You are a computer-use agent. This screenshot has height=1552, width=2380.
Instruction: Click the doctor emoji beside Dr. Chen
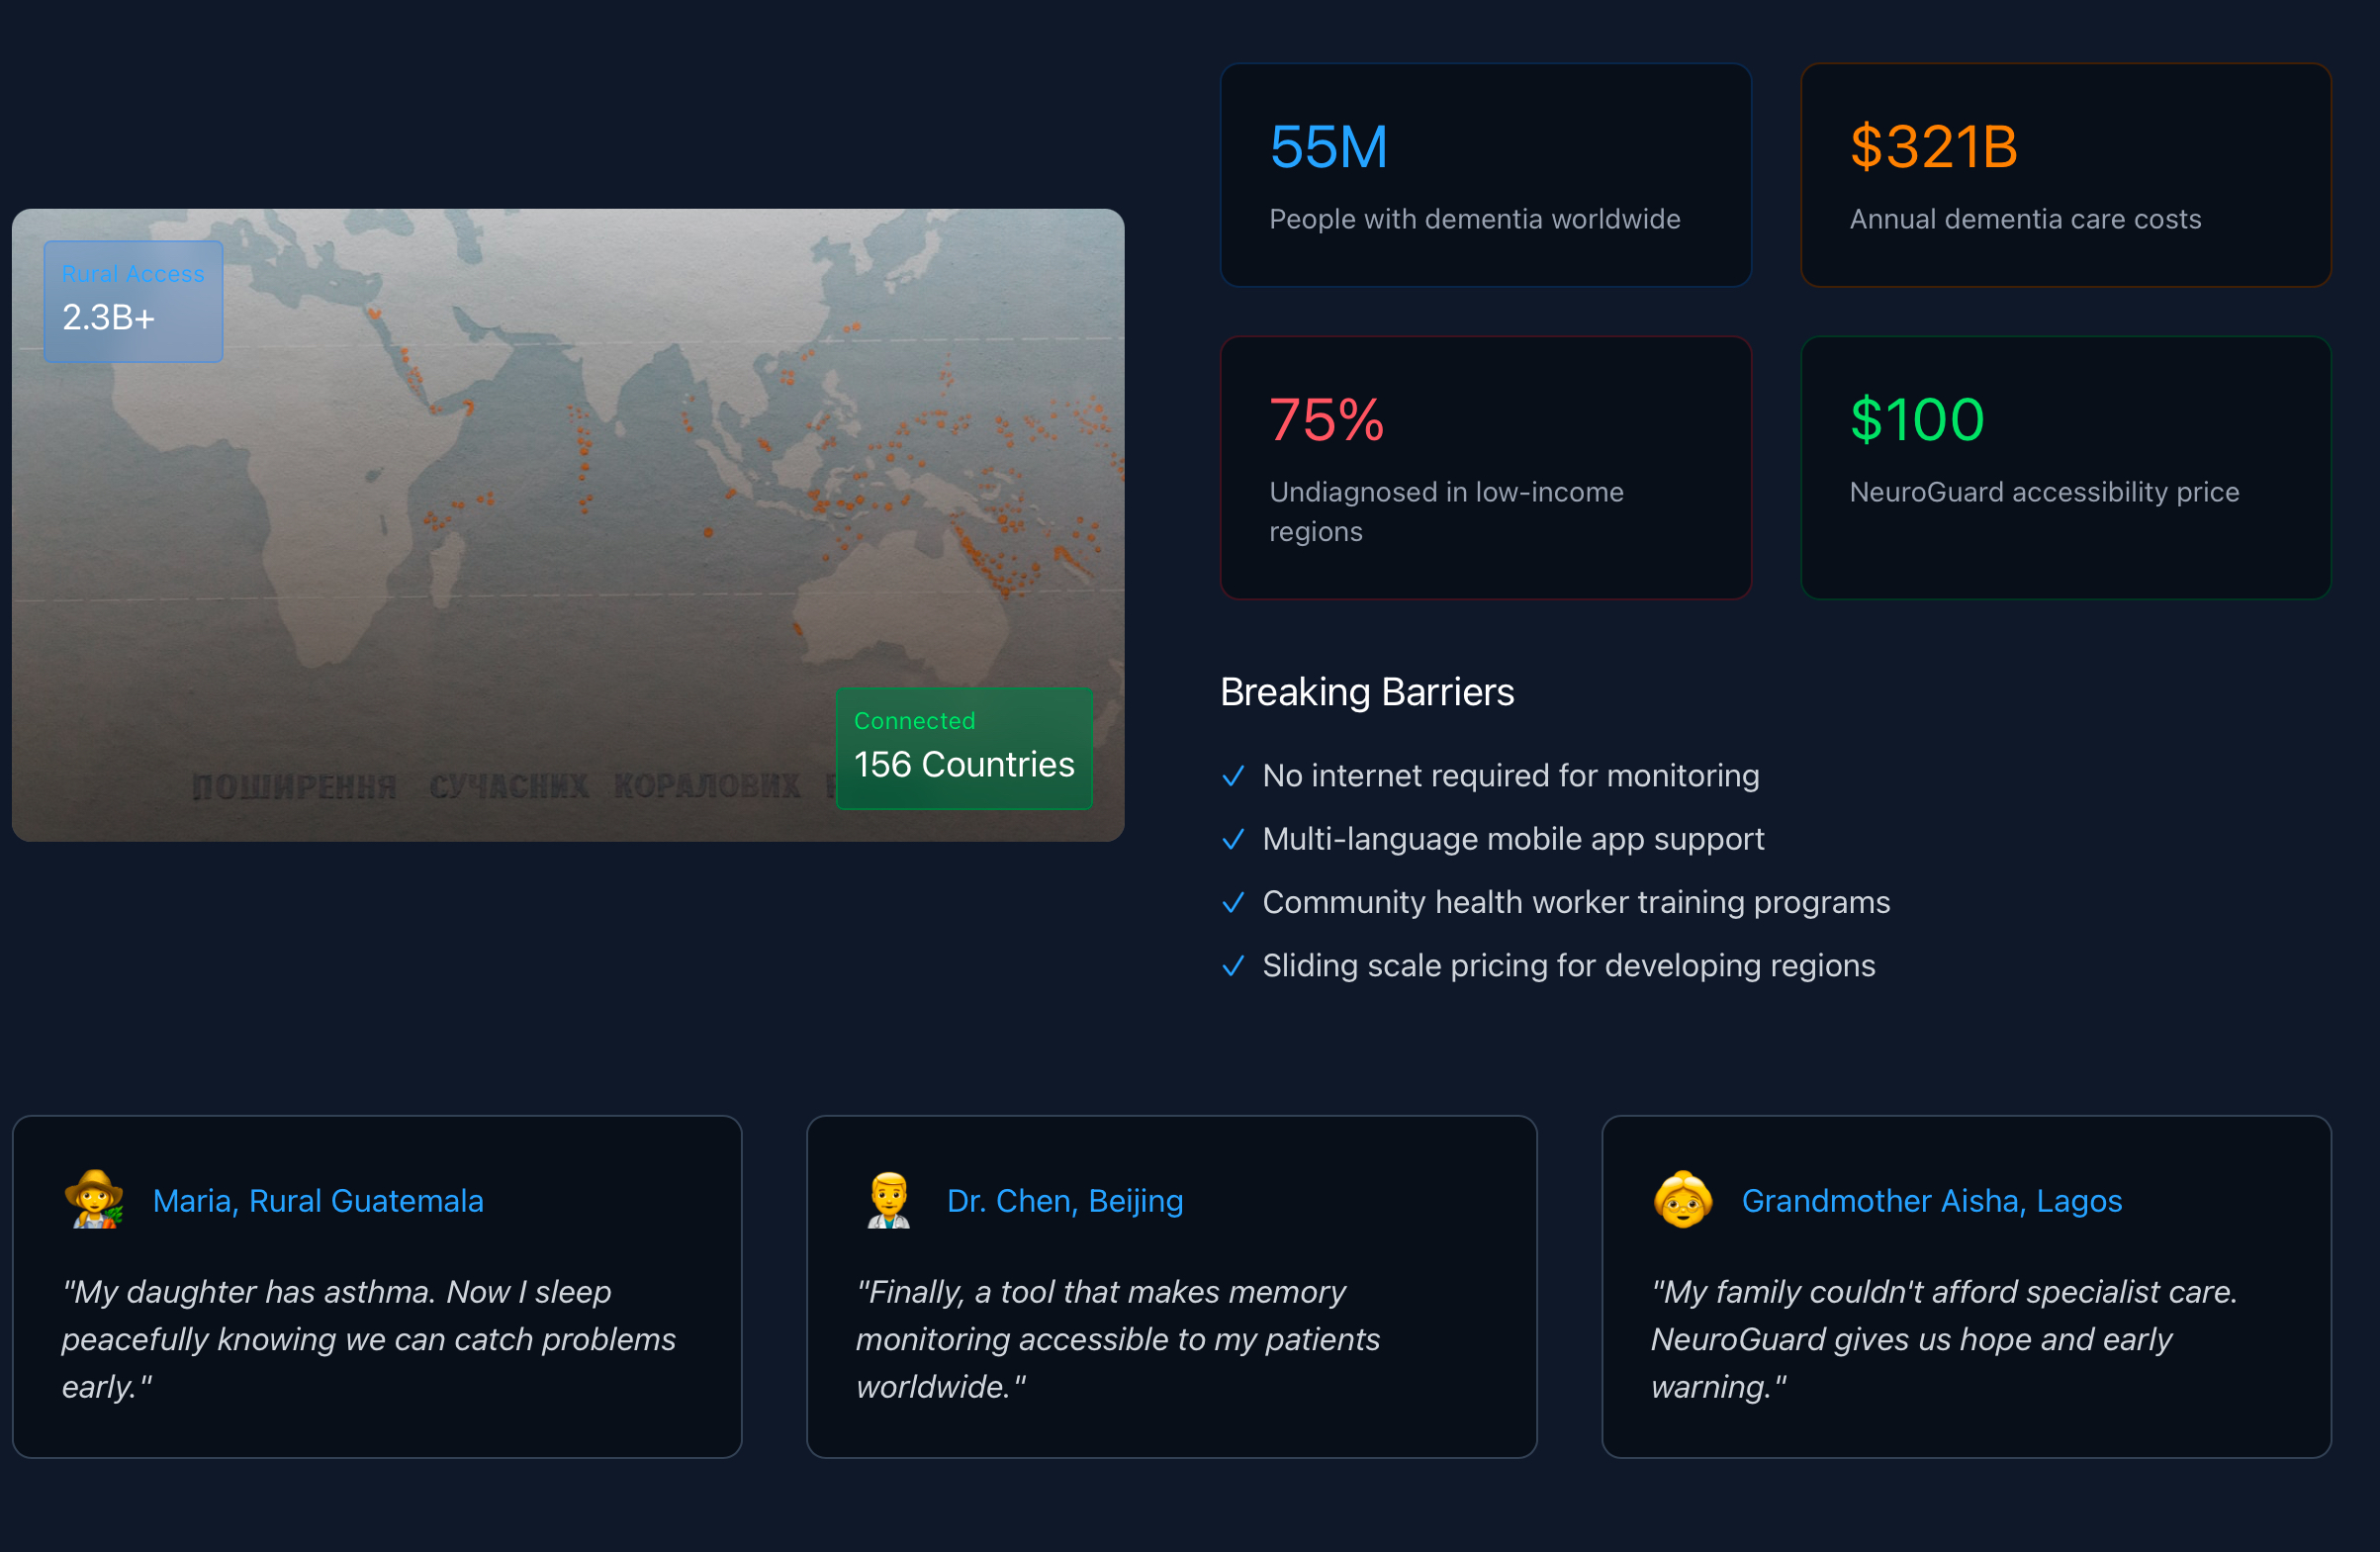point(888,1199)
